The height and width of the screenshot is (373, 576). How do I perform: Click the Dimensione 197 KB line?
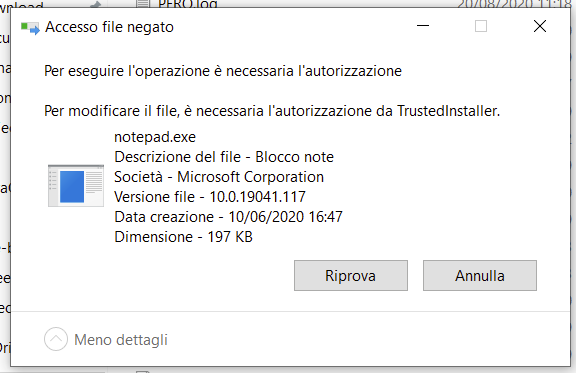pyautogui.click(x=183, y=237)
